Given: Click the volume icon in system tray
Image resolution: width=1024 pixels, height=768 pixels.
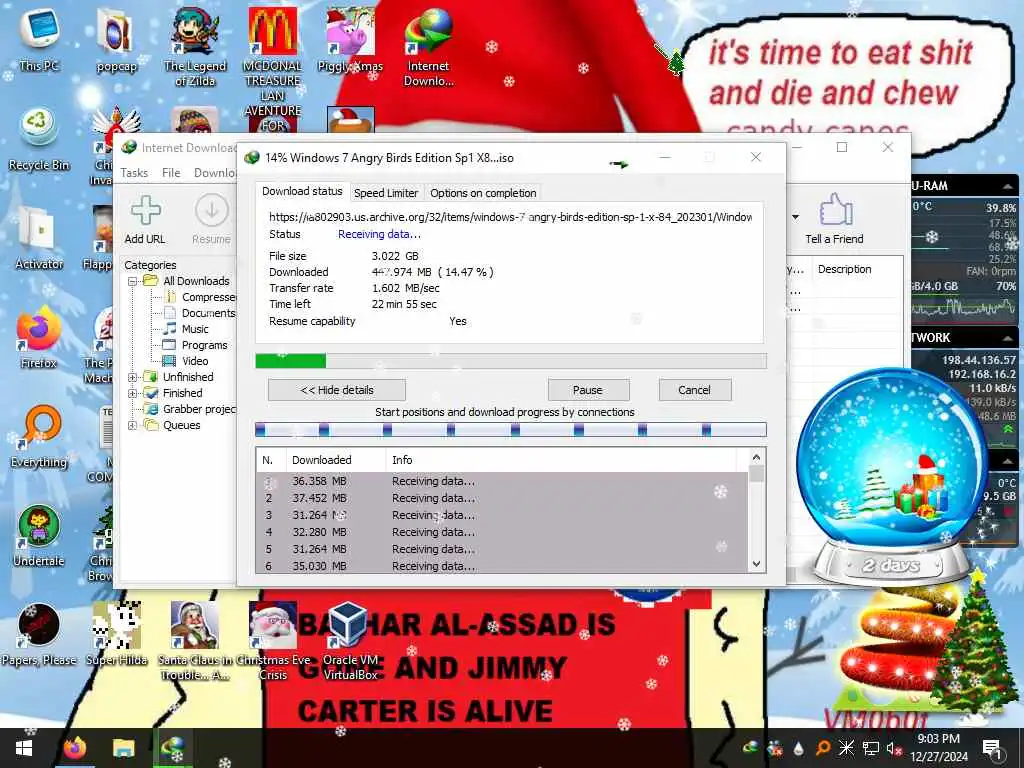Looking at the screenshot, I should tap(891, 748).
